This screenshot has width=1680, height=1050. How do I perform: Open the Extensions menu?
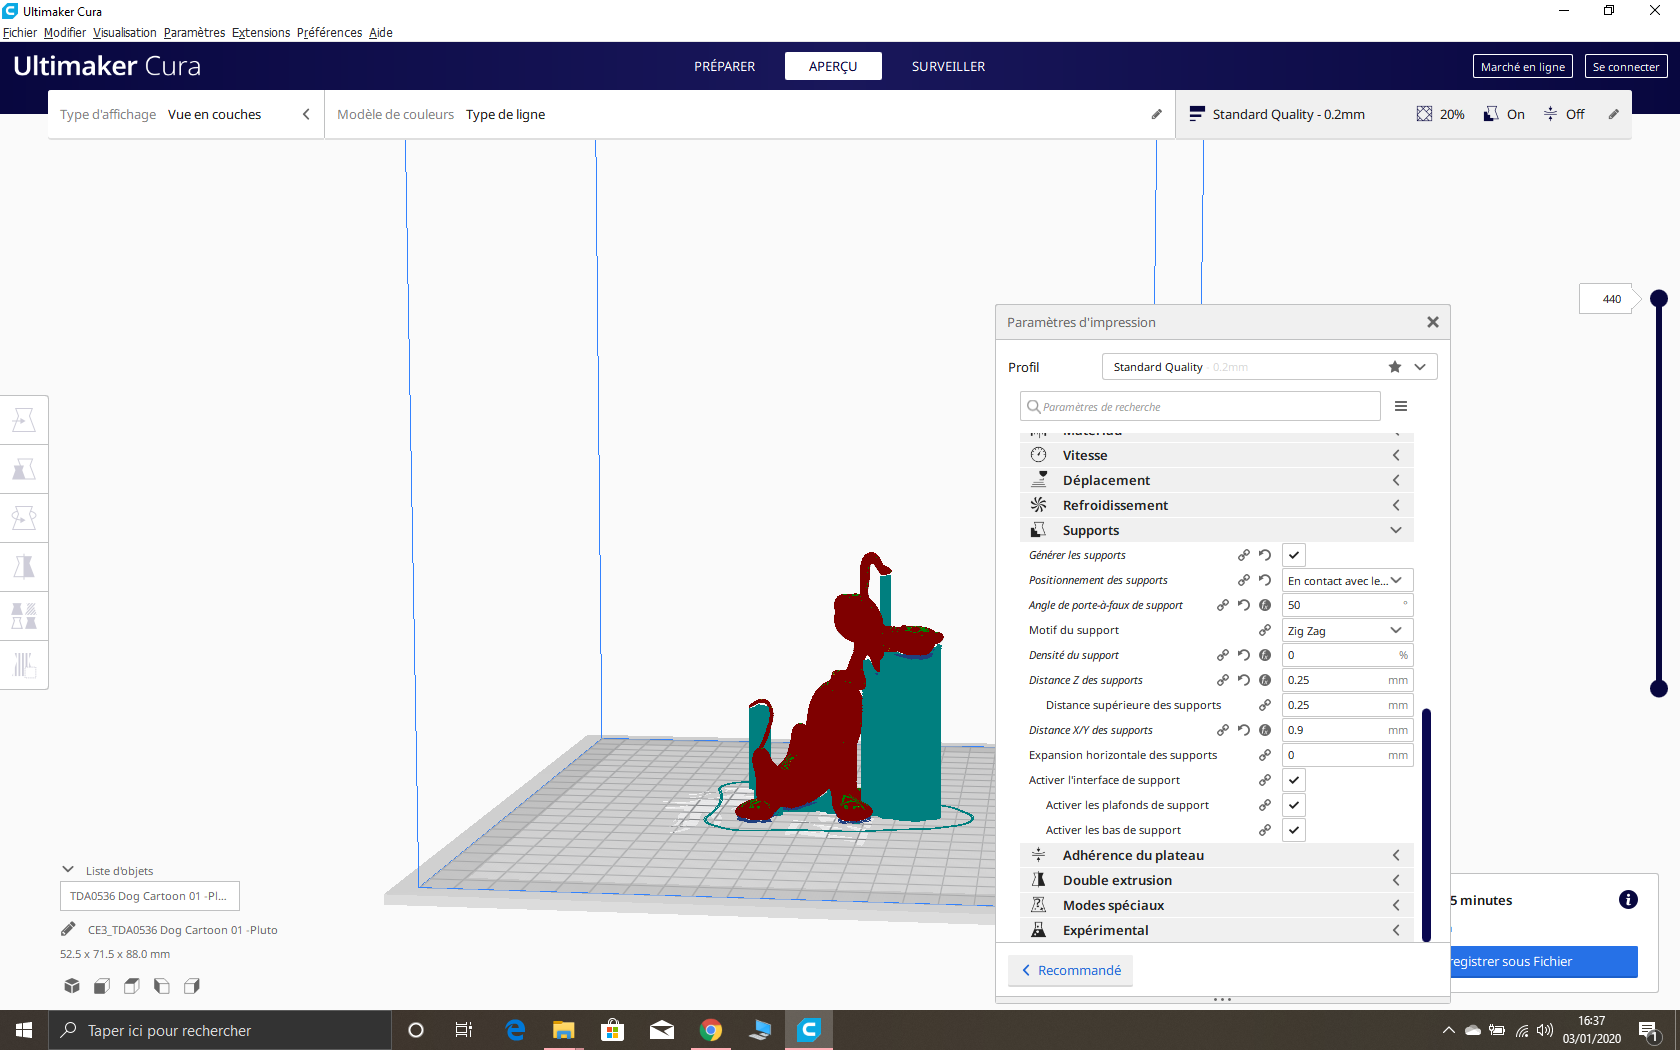(x=261, y=32)
